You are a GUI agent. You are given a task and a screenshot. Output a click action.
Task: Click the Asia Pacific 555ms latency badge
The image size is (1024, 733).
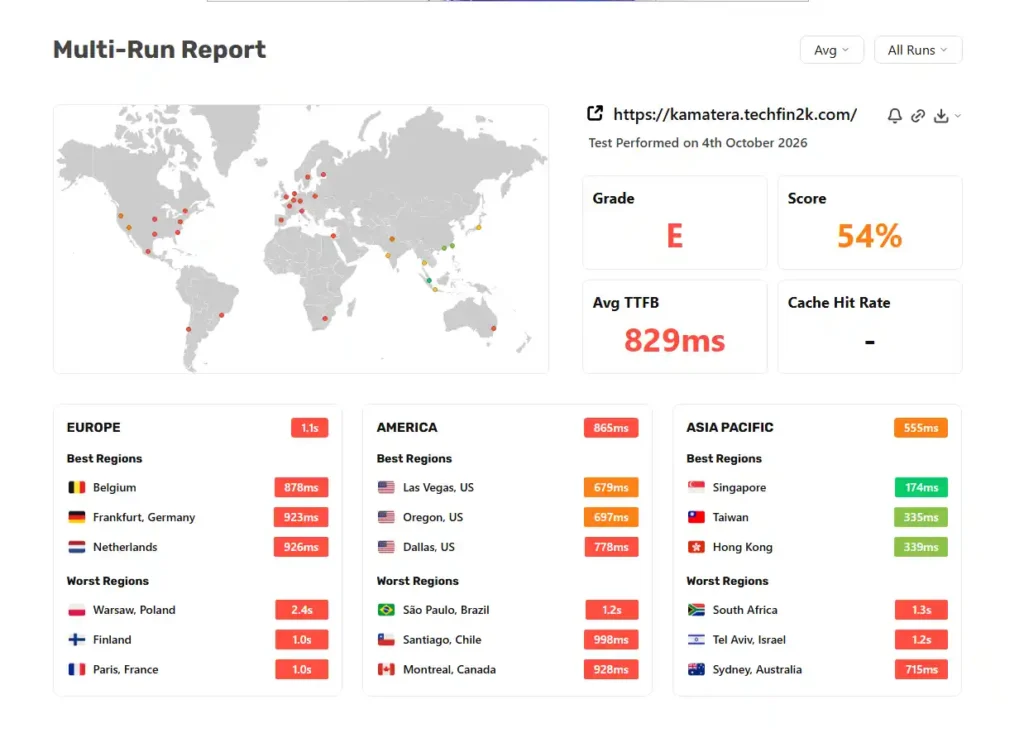(x=921, y=428)
